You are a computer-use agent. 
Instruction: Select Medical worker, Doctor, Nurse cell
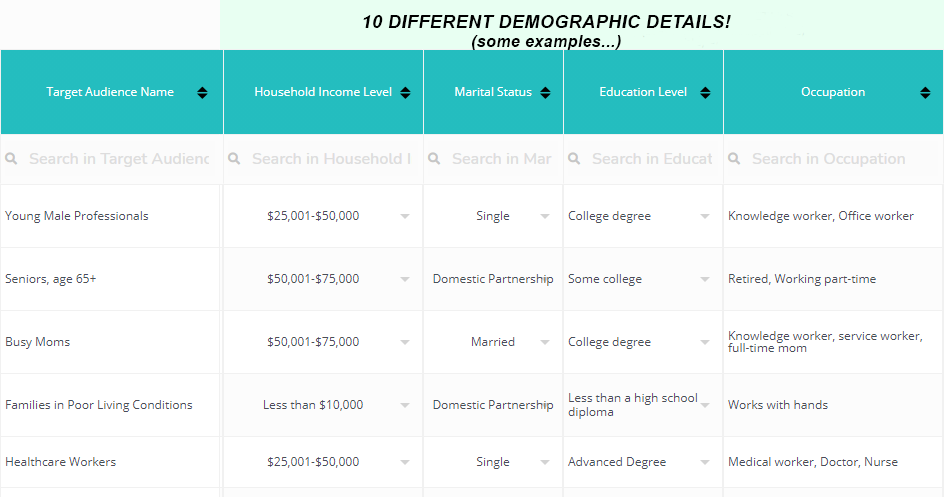click(833, 462)
